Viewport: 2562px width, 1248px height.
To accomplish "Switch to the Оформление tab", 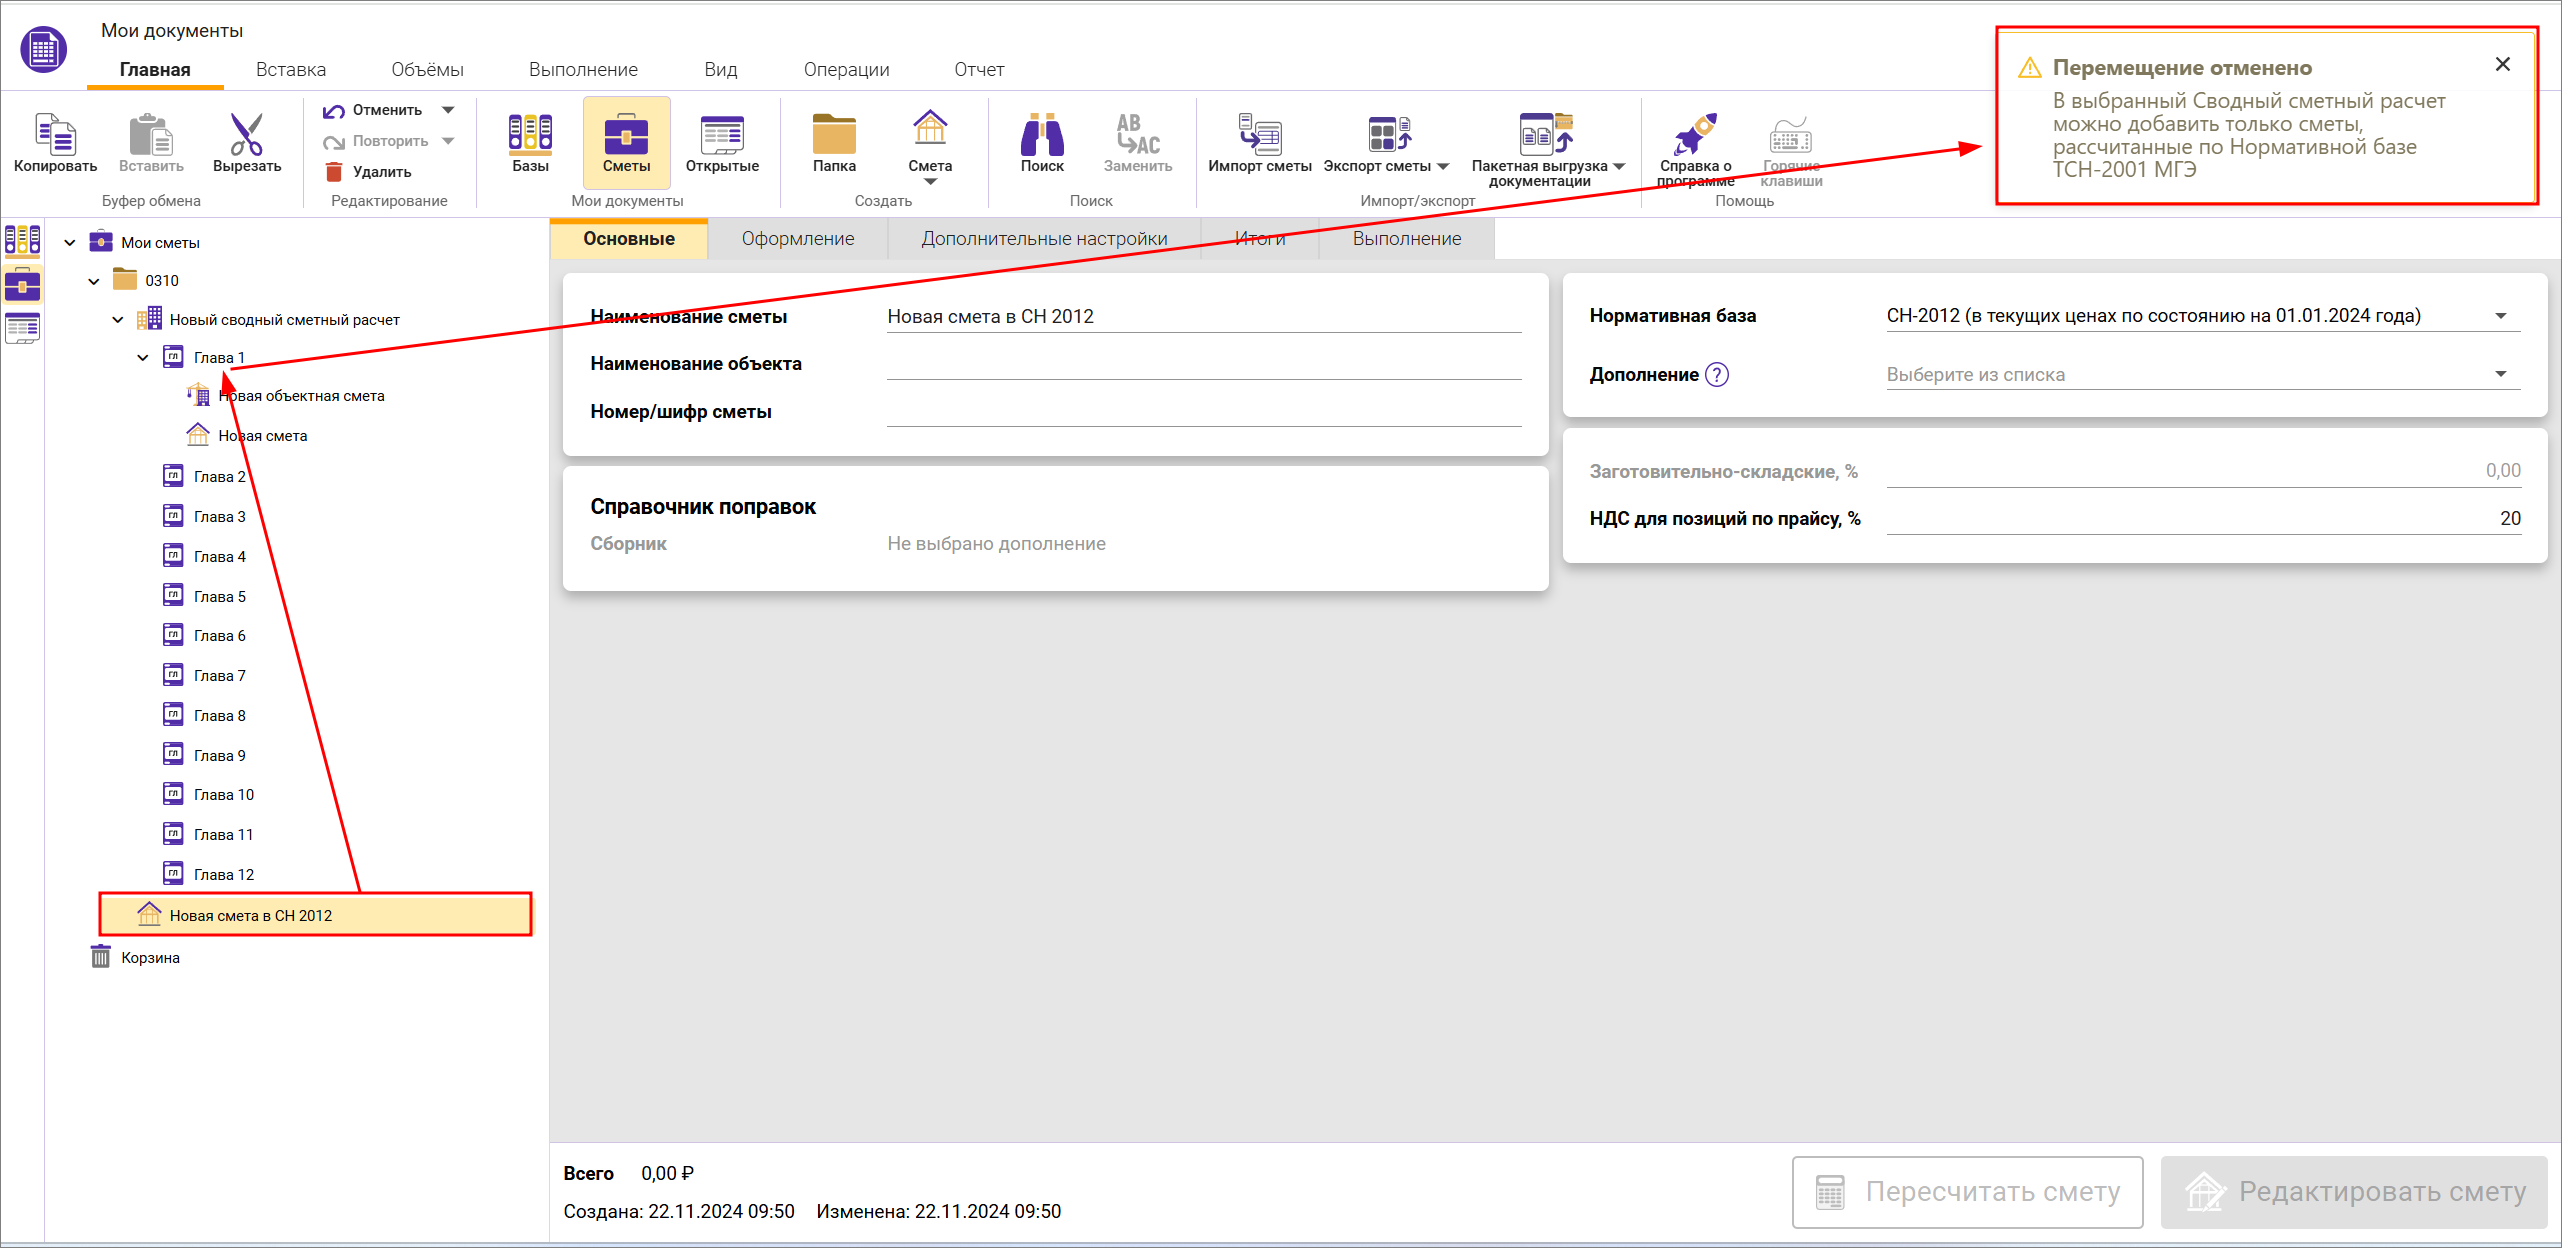I will [x=797, y=239].
